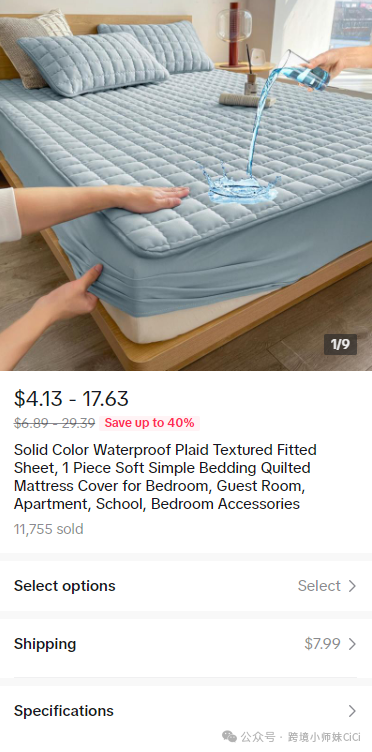Click the Solid Color Waterproof product title
372x752 pixels.
pyautogui.click(x=165, y=477)
